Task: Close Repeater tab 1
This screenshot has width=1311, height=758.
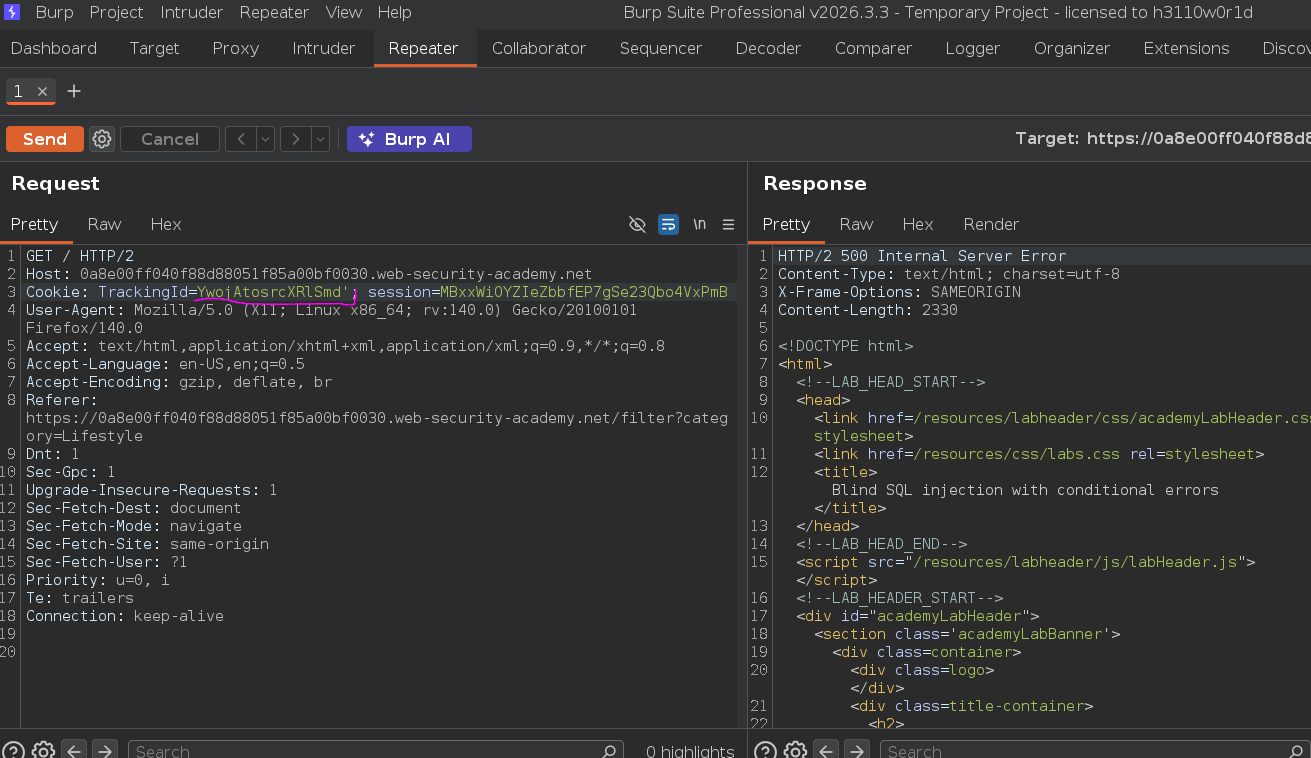Action: 42,91
